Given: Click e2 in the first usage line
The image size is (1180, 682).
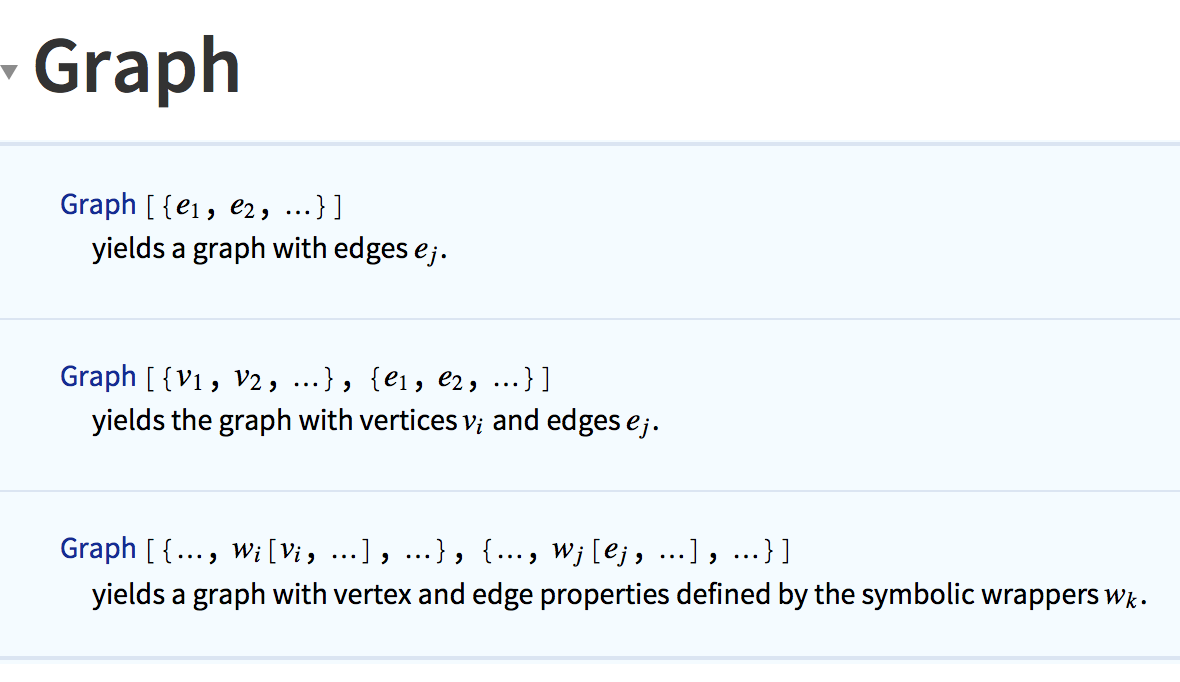Looking at the screenshot, I should [242, 207].
